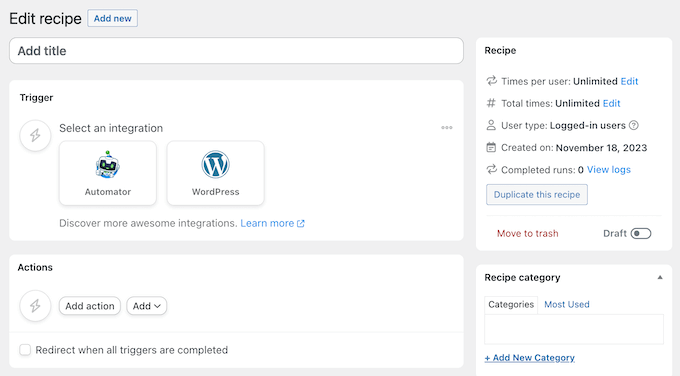This screenshot has width=680, height=376.
Task: Click the 'Logged-in users' value
Action: [588, 125]
